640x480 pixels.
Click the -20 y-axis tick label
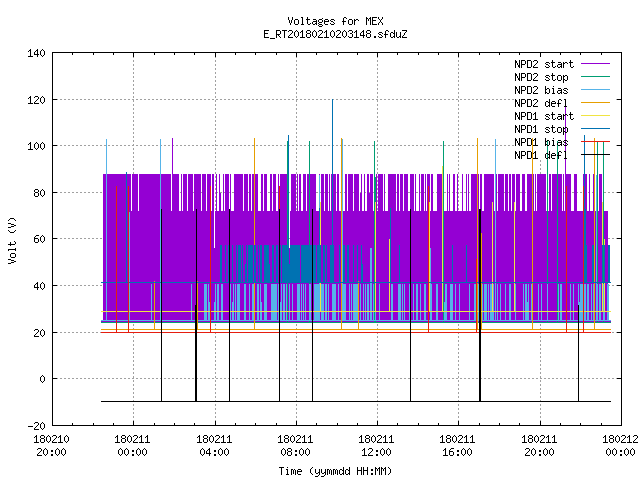coord(36,426)
